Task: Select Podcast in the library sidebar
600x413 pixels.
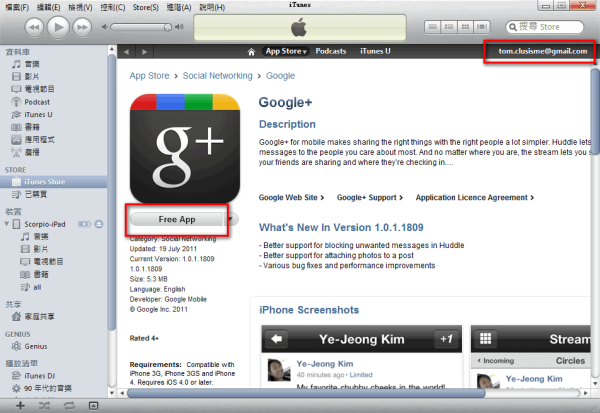Action: [32, 102]
